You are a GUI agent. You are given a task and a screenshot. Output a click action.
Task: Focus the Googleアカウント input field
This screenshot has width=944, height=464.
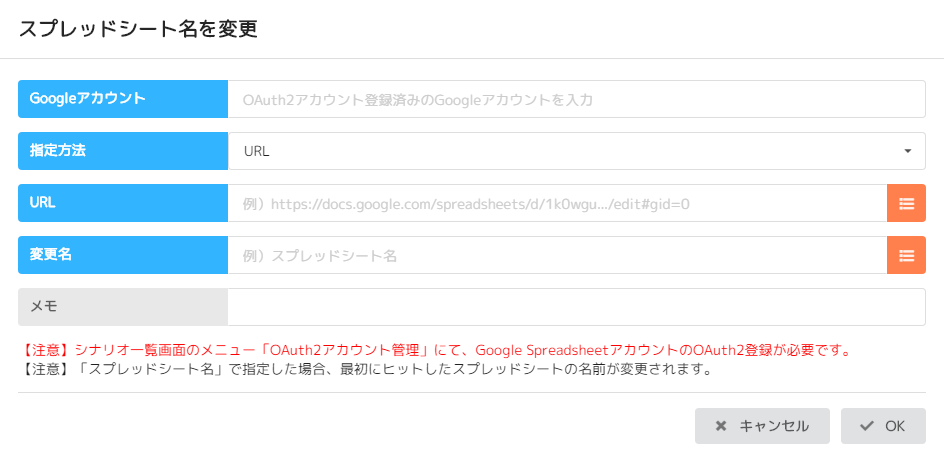click(576, 99)
